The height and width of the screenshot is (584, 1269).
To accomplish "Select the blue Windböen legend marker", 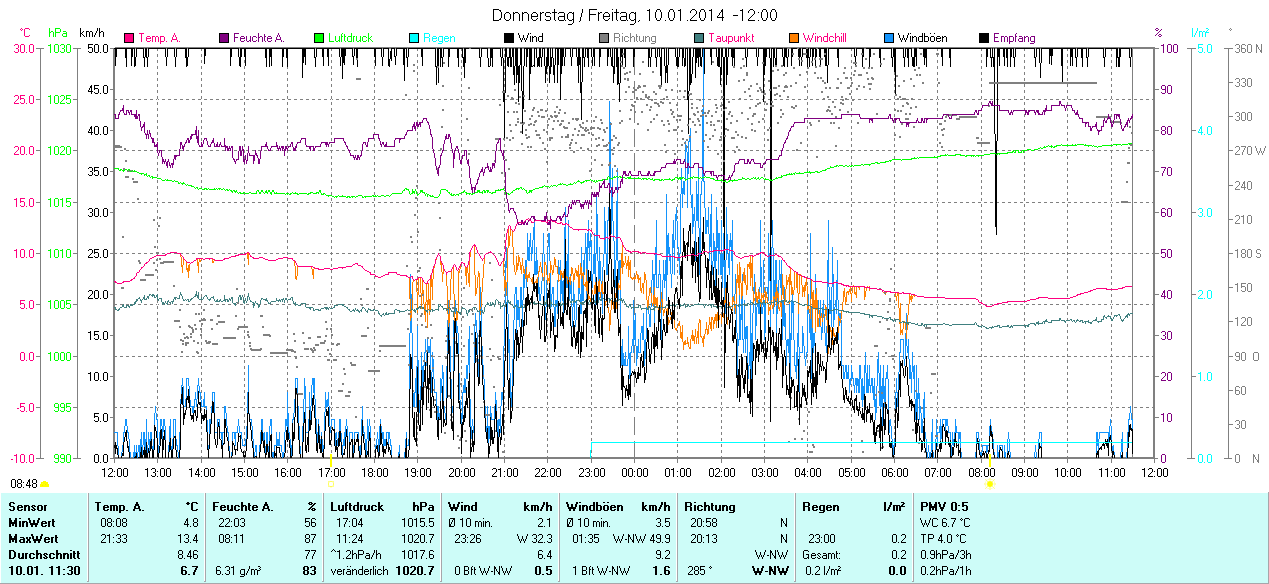I will tap(889, 38).
